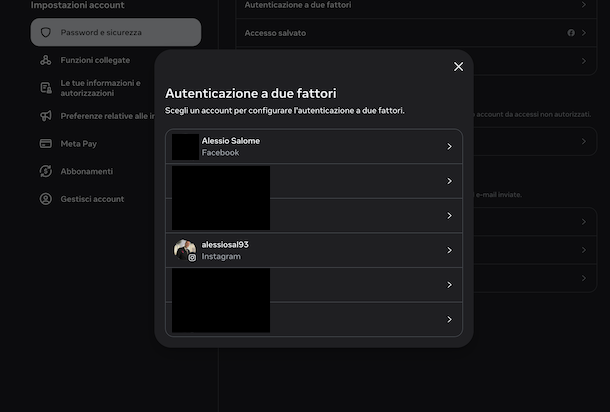Open chevron of redacted row above Instagram

pos(449,216)
